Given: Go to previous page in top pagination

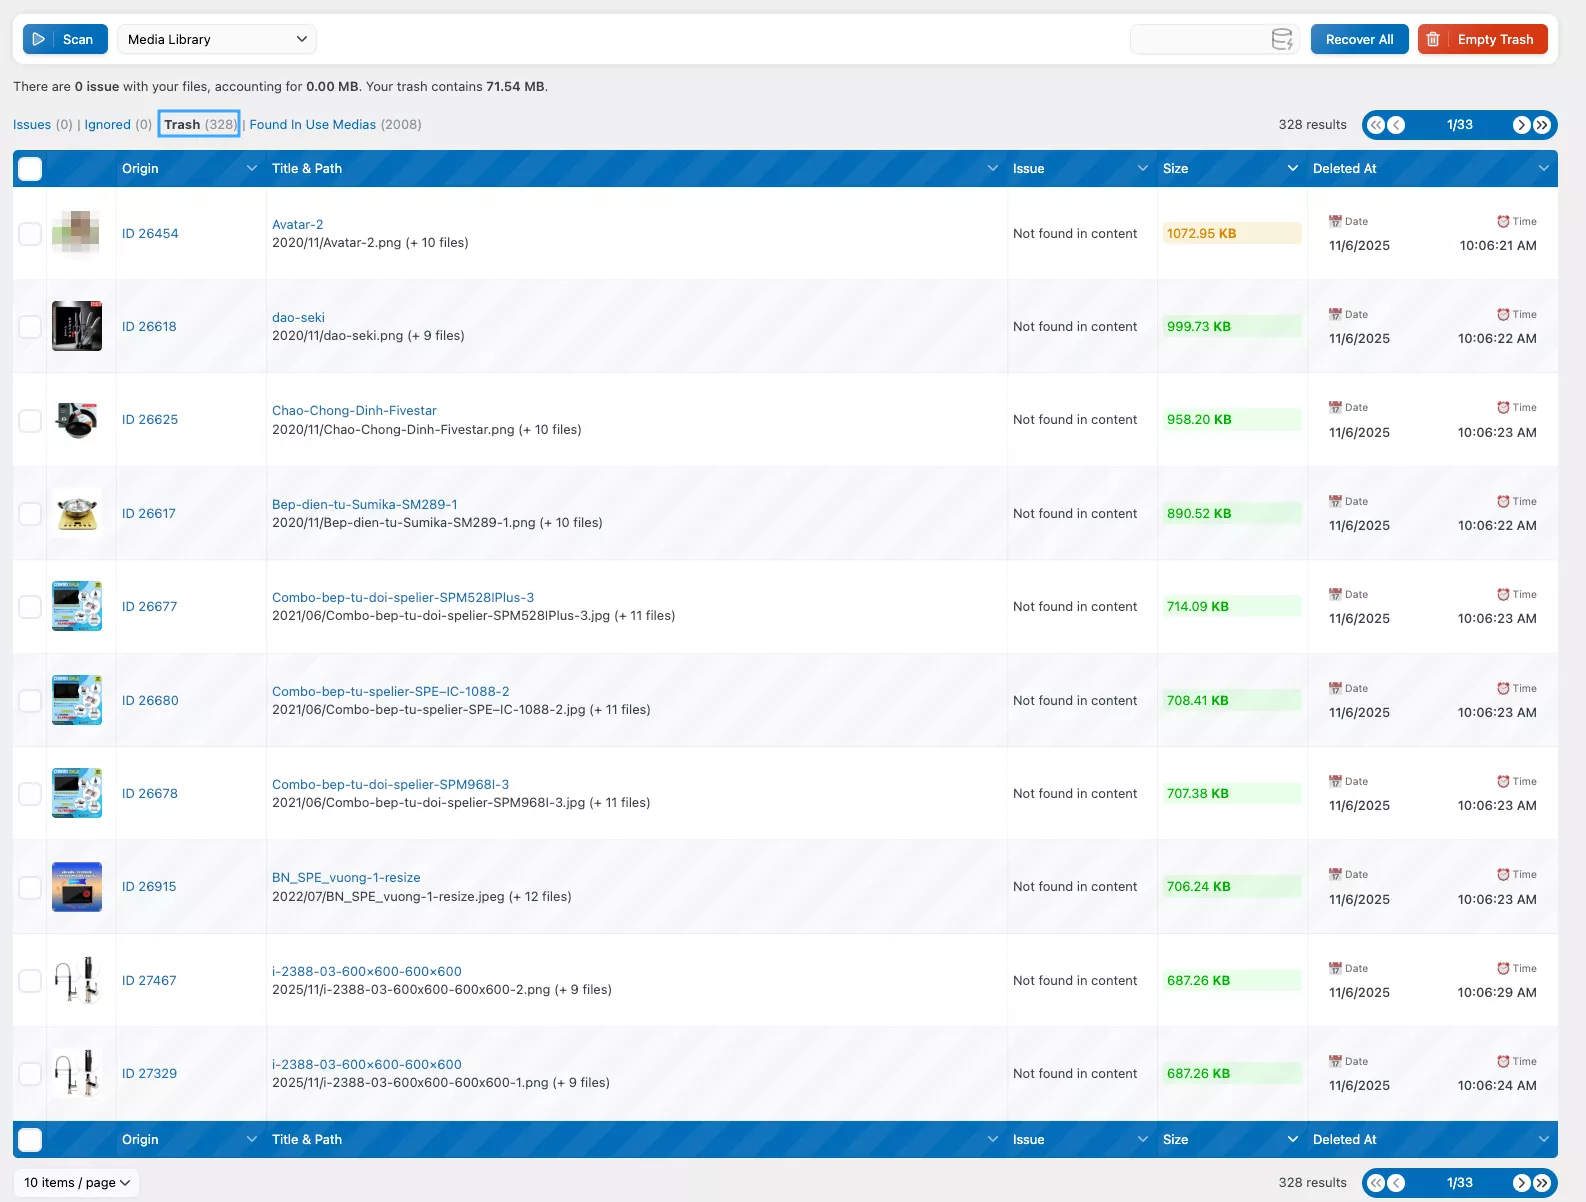Looking at the screenshot, I should tap(1397, 125).
